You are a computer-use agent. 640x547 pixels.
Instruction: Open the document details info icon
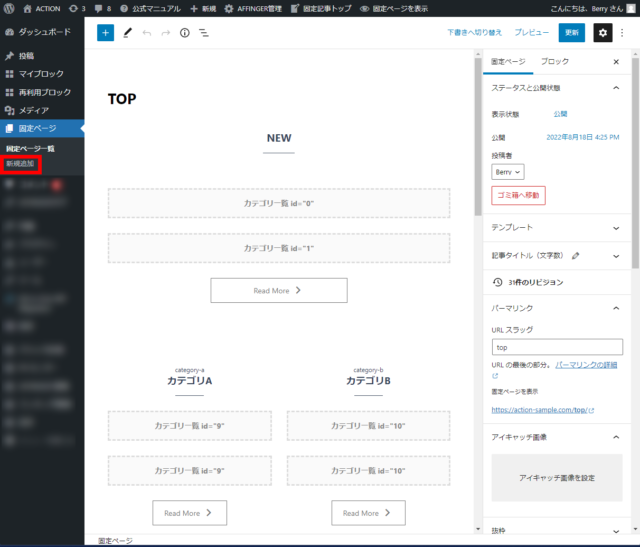click(x=185, y=33)
